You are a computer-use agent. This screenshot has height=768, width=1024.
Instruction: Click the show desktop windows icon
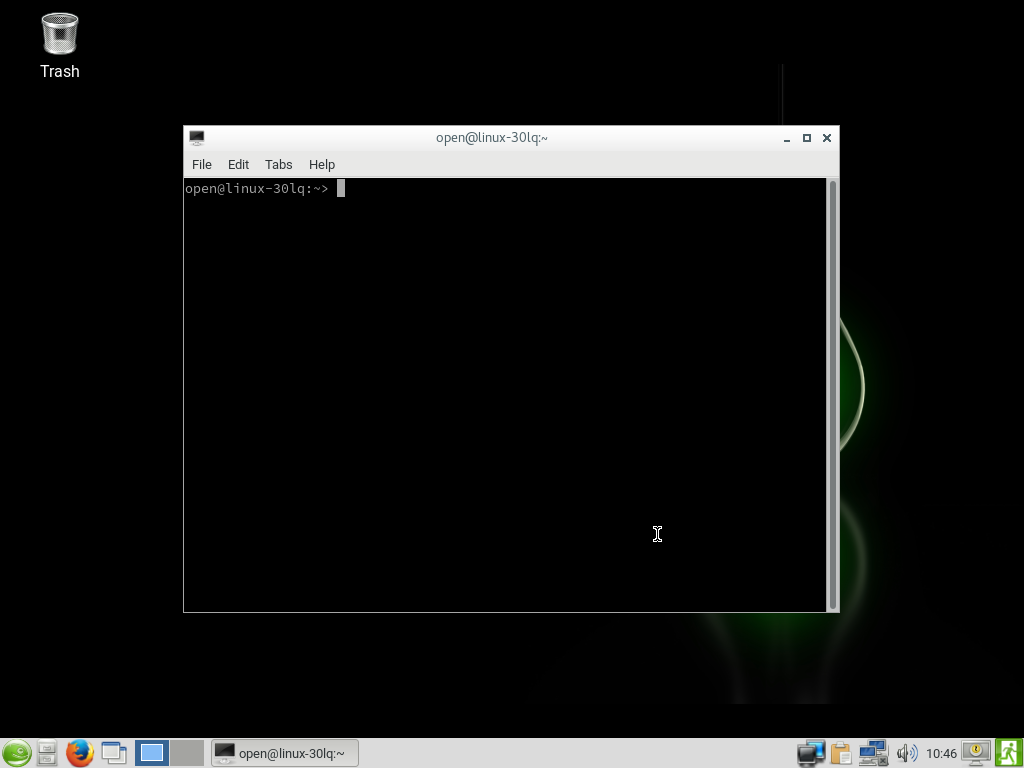click(114, 753)
